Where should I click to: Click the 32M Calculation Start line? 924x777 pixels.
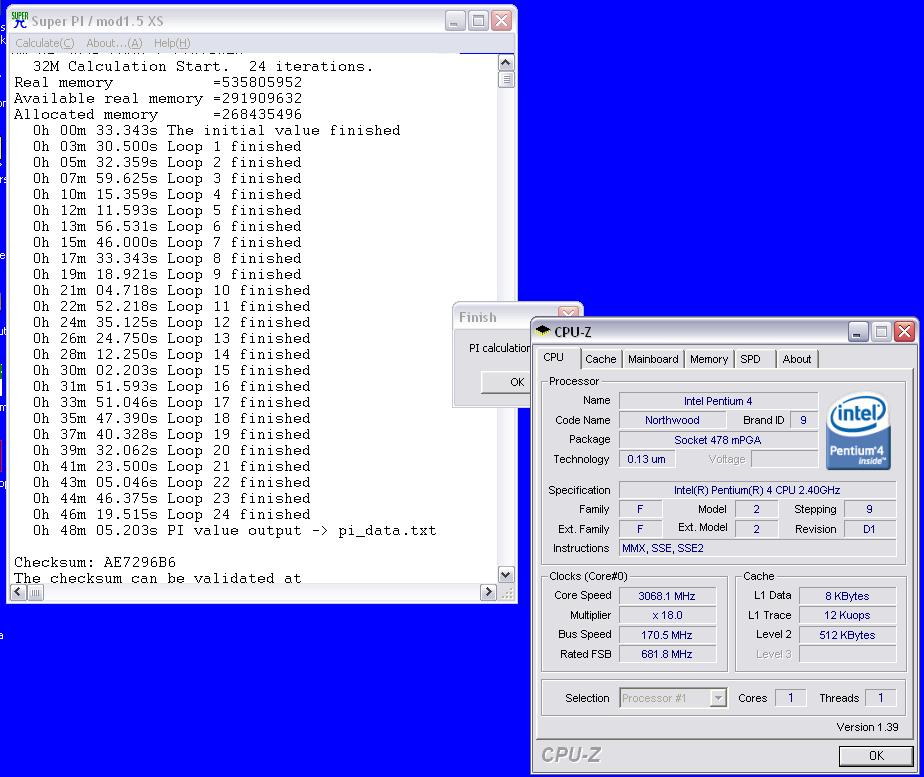[x=203, y=66]
